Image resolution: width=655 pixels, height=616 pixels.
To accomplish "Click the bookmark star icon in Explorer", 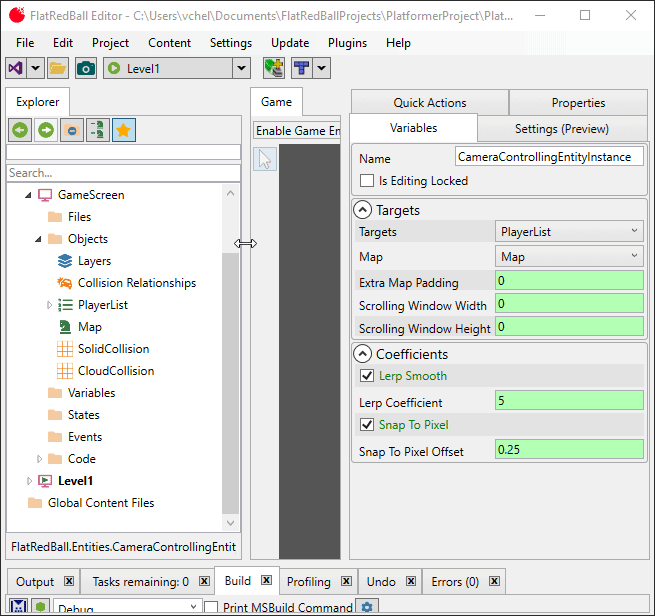I will click(124, 130).
